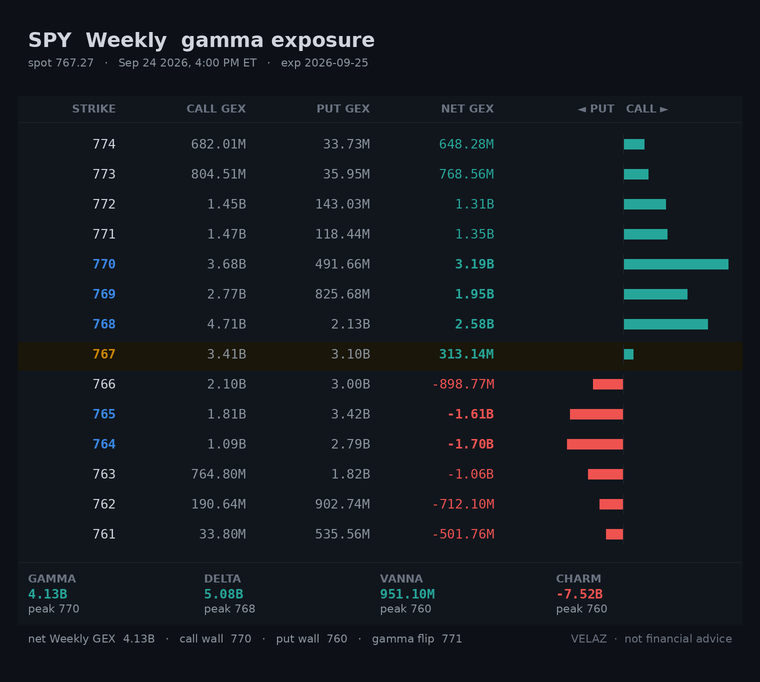This screenshot has height=682, width=760.
Task: Select highlighted strike 768
Action: coord(104,324)
